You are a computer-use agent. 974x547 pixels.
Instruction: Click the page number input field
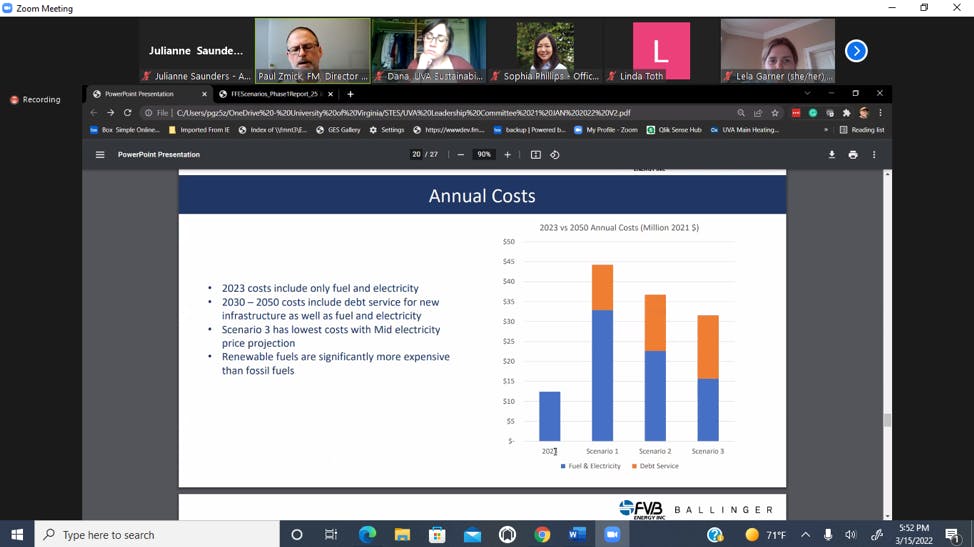(x=416, y=155)
